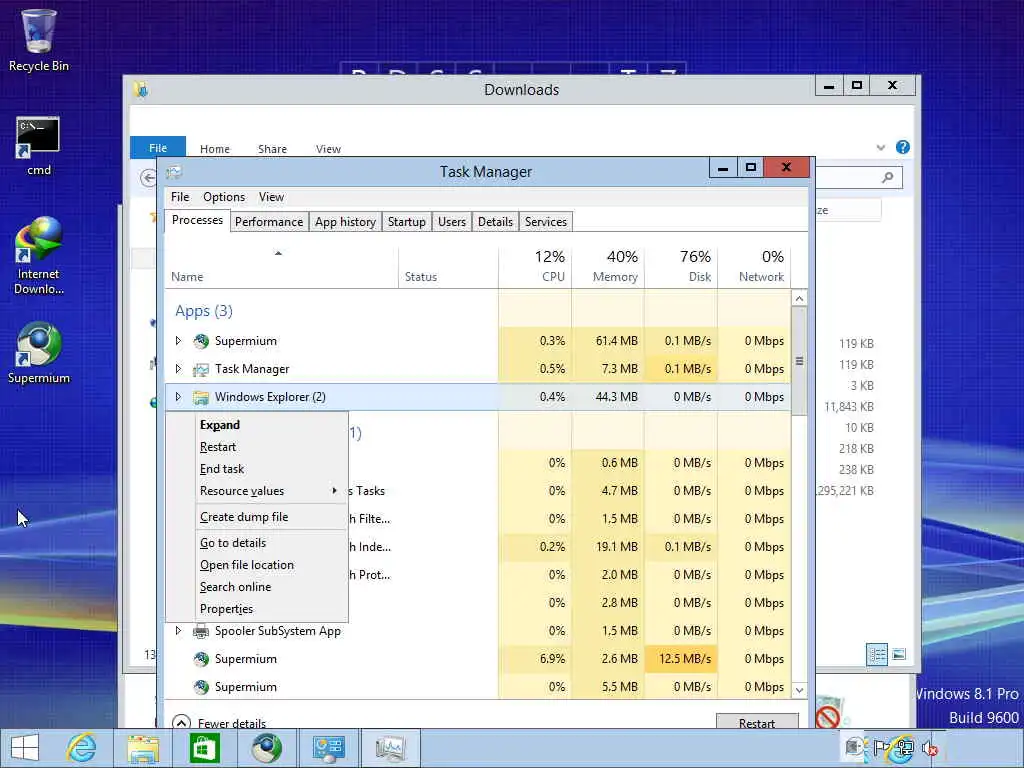Viewport: 1024px width, 768px height.
Task: Open Help in the Downloads window
Action: coord(903,147)
